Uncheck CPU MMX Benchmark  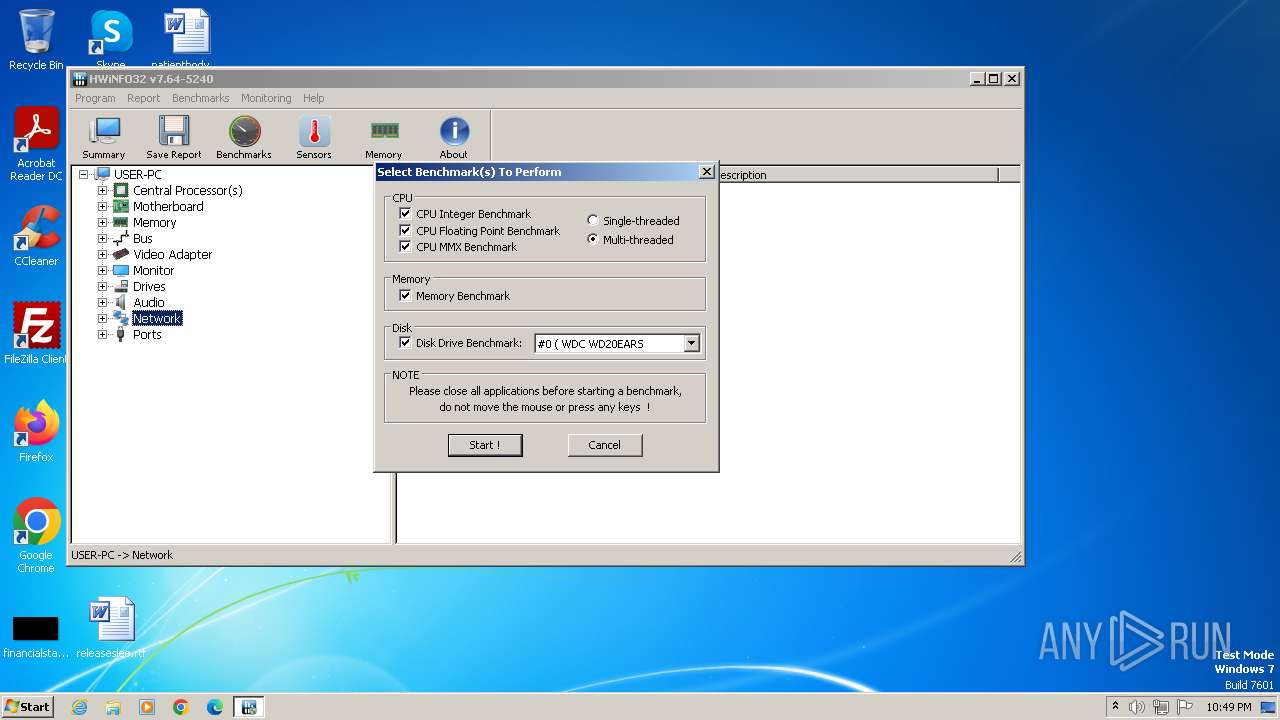[405, 246]
